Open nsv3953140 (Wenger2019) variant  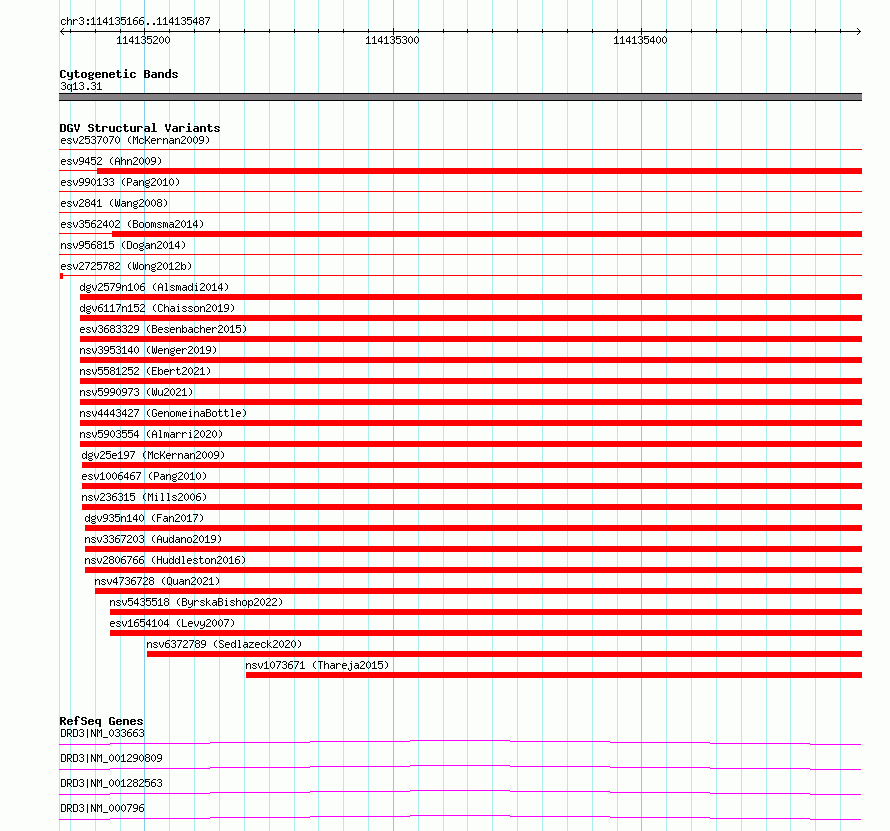click(x=148, y=350)
